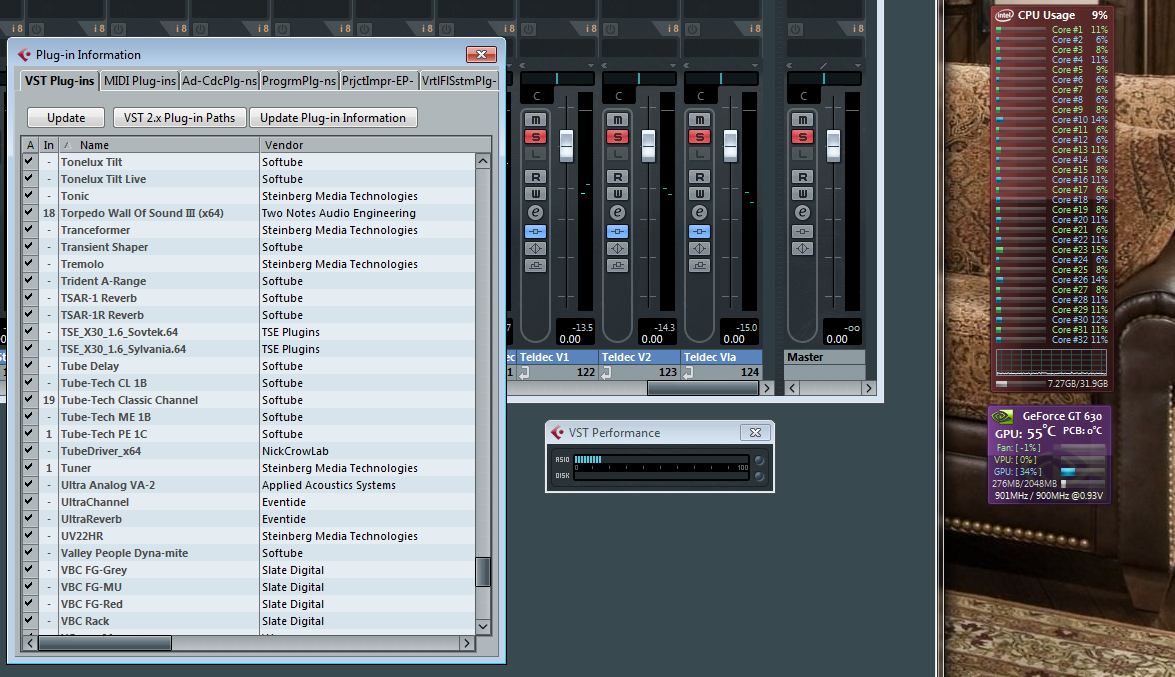Screen dimensions: 1175x677
Task: Click the Teldec V1 volume fader handle
Action: pyautogui.click(x=567, y=145)
